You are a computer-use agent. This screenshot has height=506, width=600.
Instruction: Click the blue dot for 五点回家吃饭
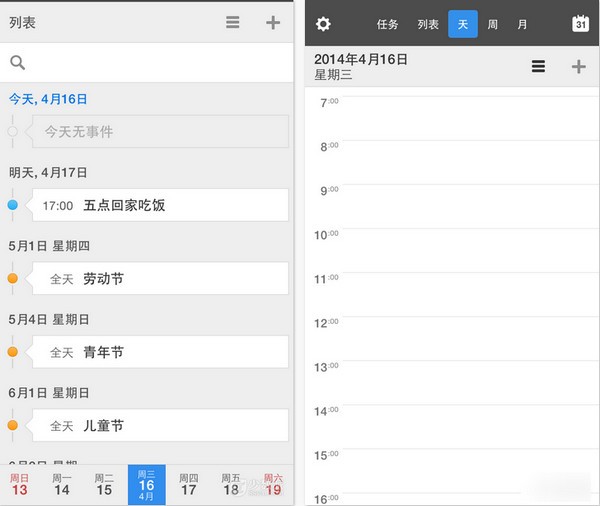pos(13,205)
